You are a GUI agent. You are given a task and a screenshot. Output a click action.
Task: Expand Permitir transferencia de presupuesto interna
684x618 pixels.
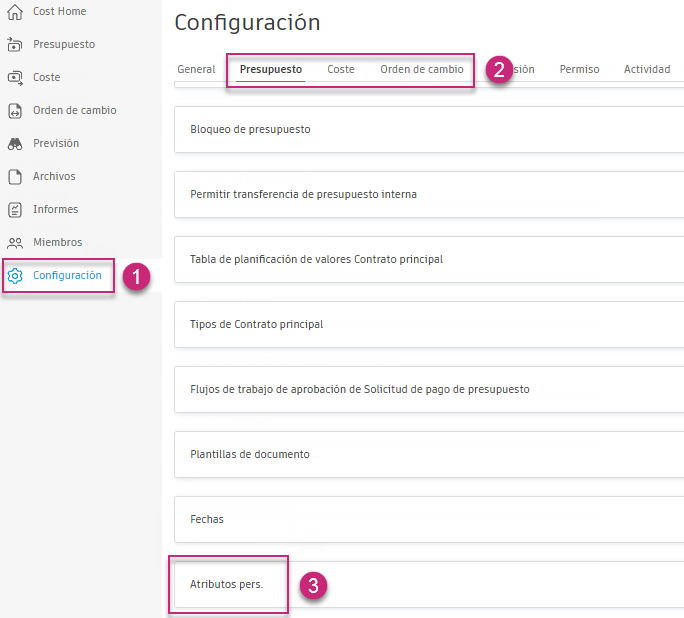pos(429,195)
